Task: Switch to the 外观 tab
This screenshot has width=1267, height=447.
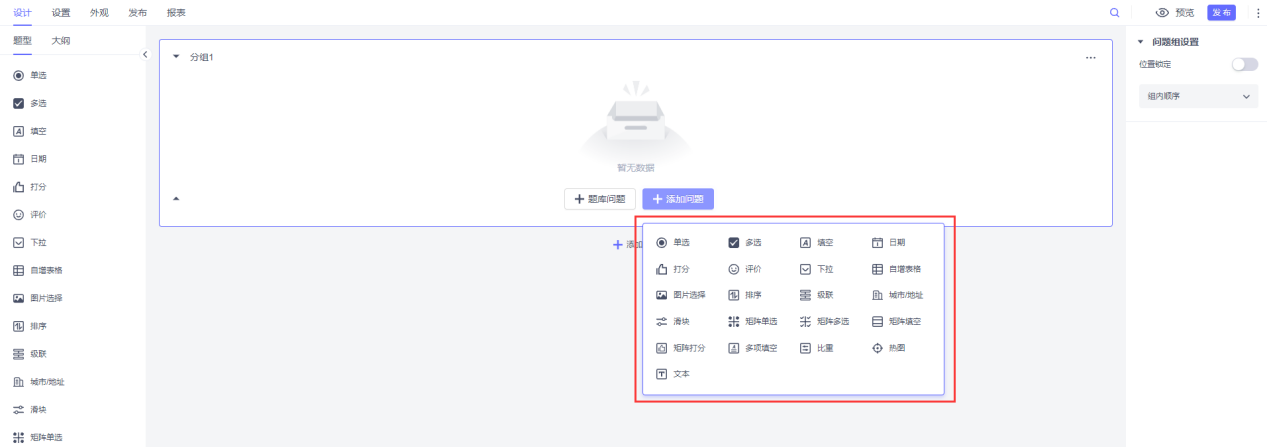Action: [x=99, y=13]
